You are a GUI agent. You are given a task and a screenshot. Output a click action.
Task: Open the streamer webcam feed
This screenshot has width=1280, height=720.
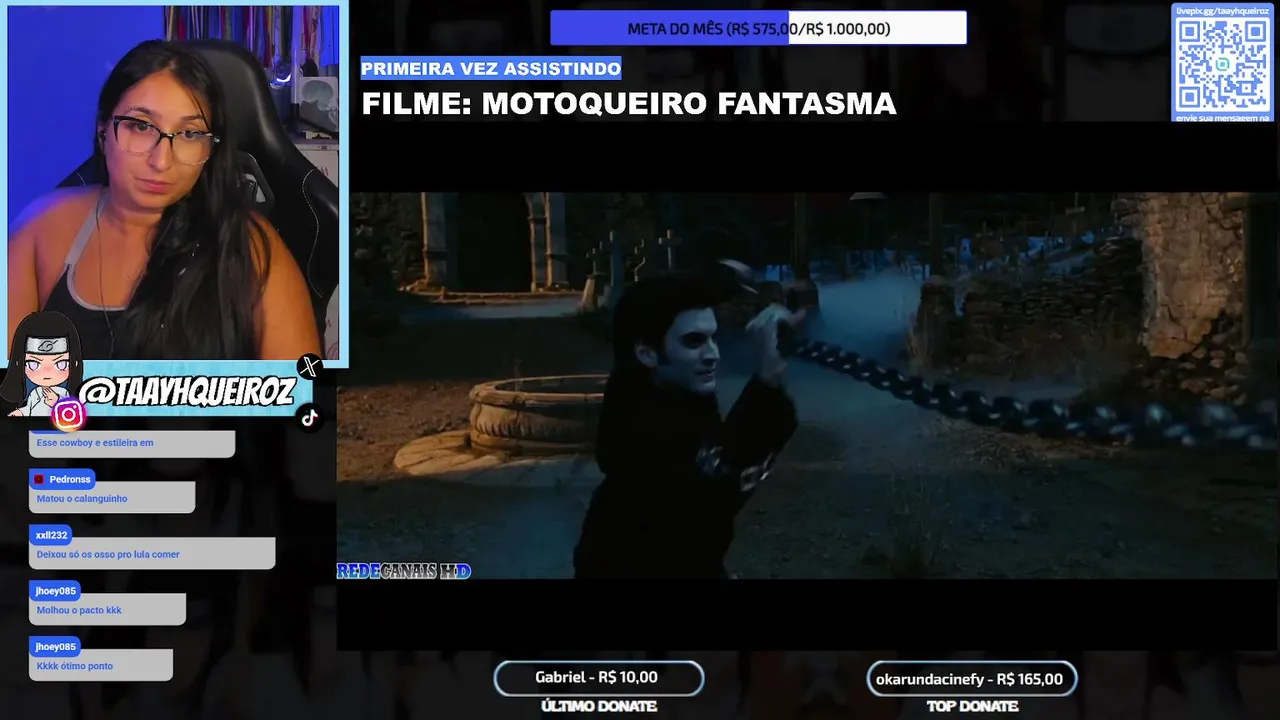click(x=174, y=182)
